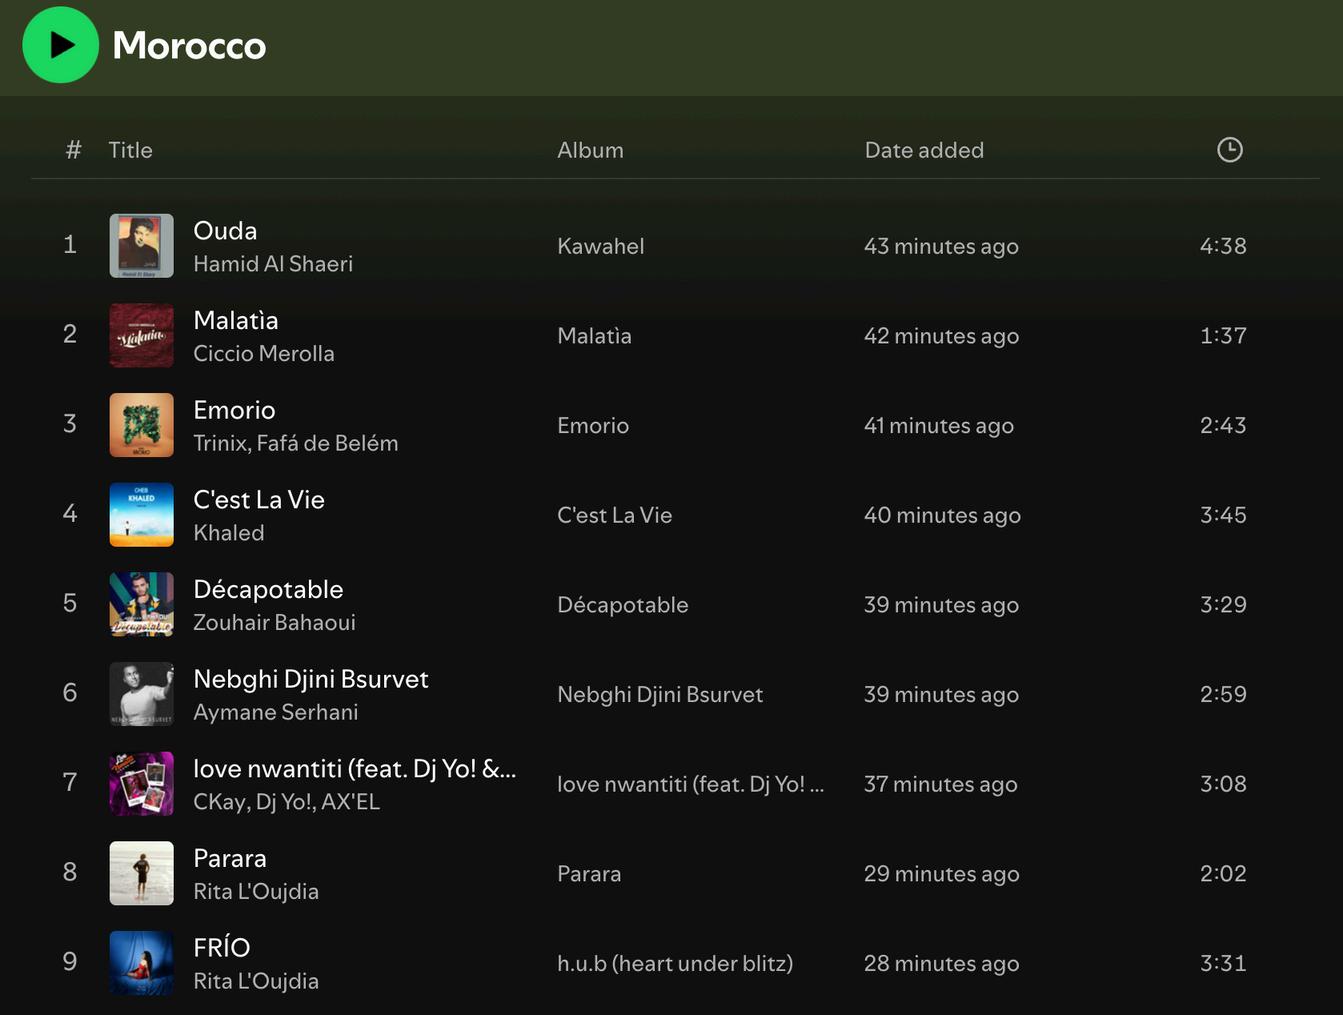
Task: Click the 3:08 duration value
Action: click(x=1223, y=784)
